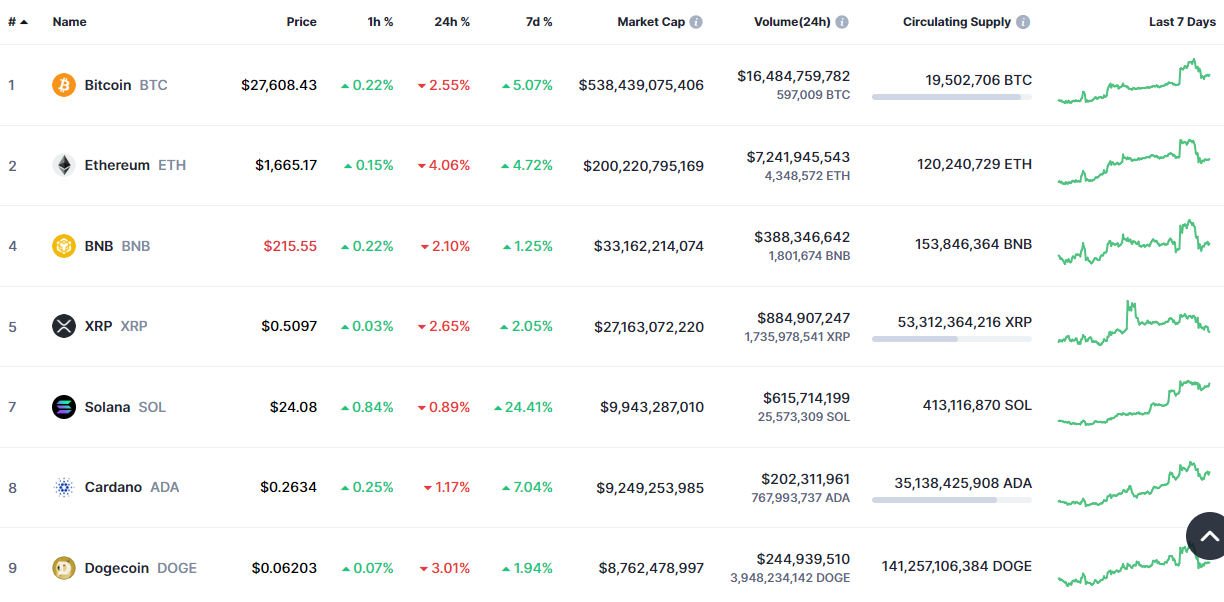Open the Circulating Supply info icon
This screenshot has width=1224, height=602.
pyautogui.click(x=1023, y=22)
